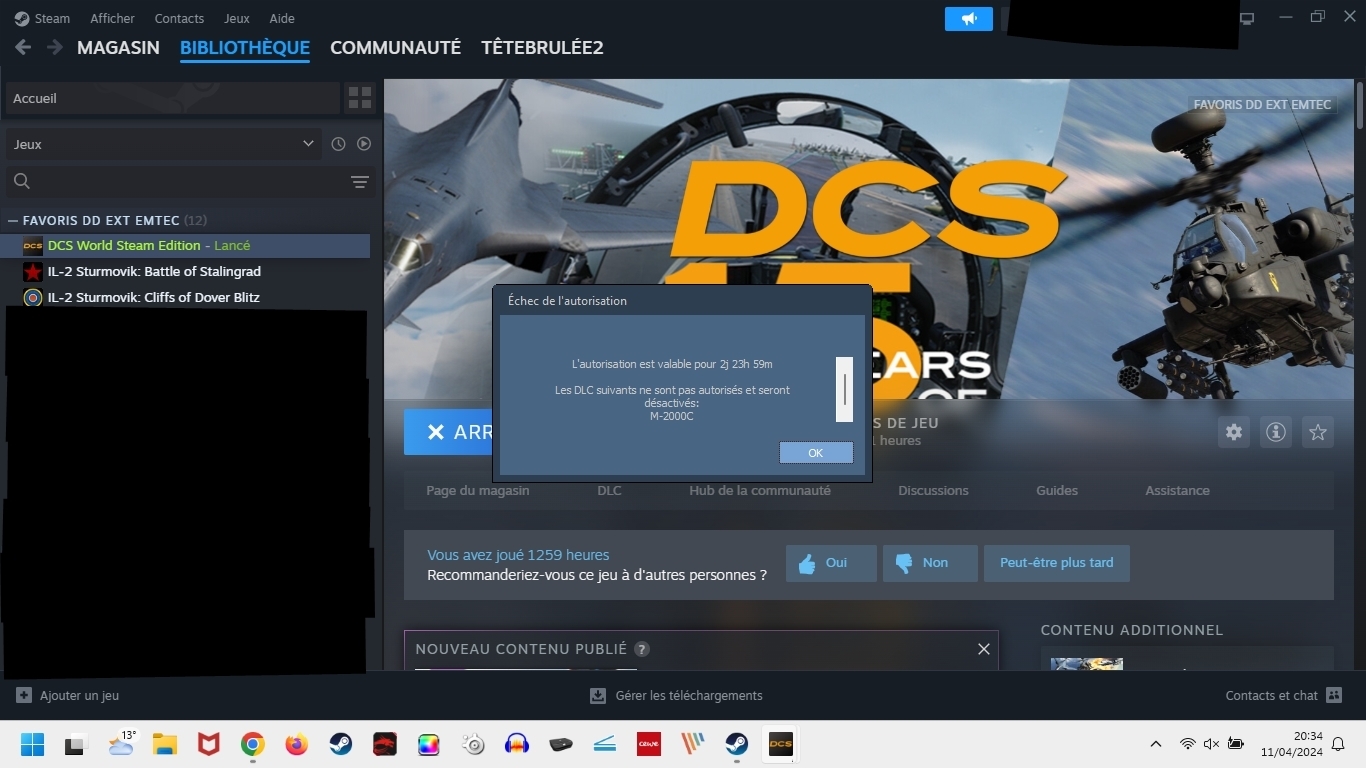
Task: Open Firefox from the taskbar
Action: point(296,744)
